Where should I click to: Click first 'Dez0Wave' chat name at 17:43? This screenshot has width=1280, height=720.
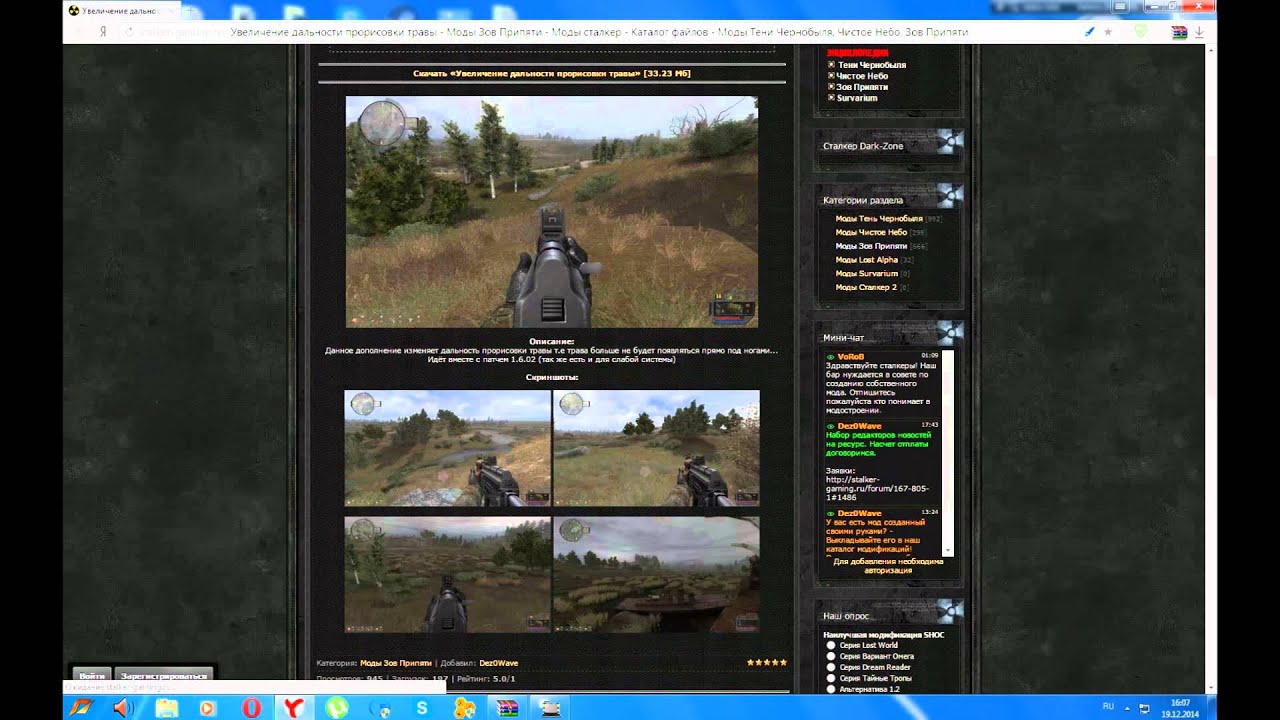pos(859,426)
